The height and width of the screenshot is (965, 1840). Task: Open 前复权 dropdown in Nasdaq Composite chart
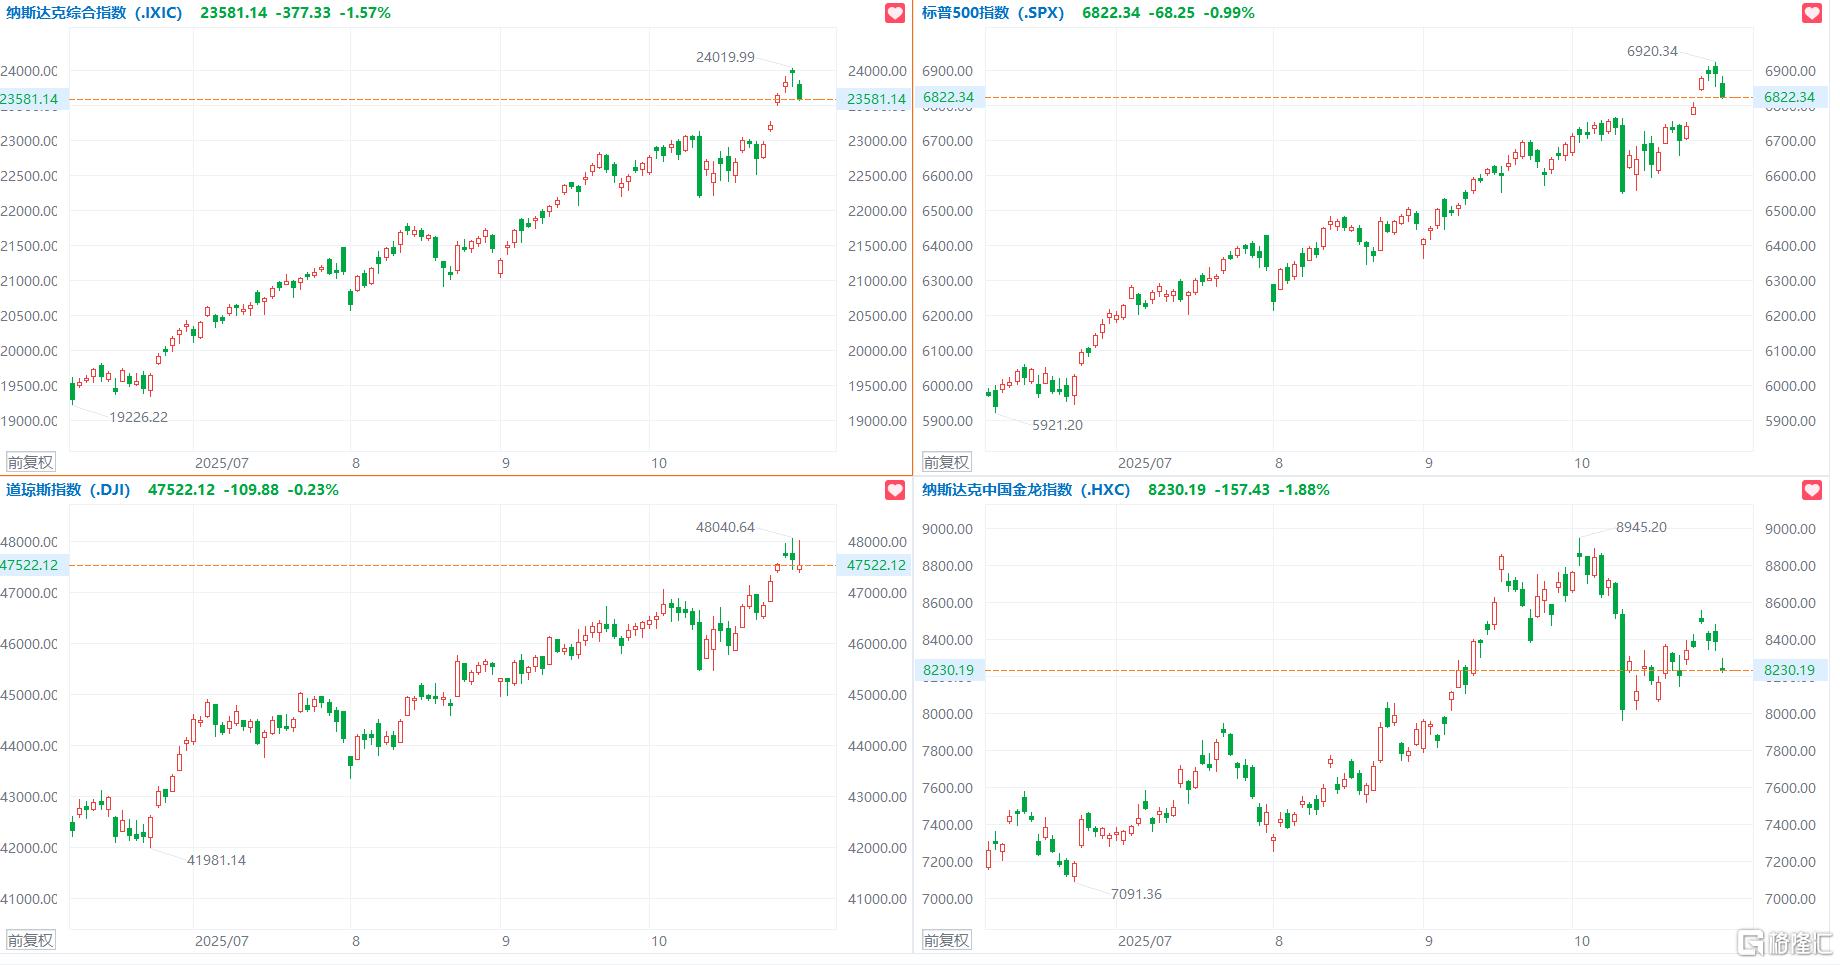click(30, 462)
